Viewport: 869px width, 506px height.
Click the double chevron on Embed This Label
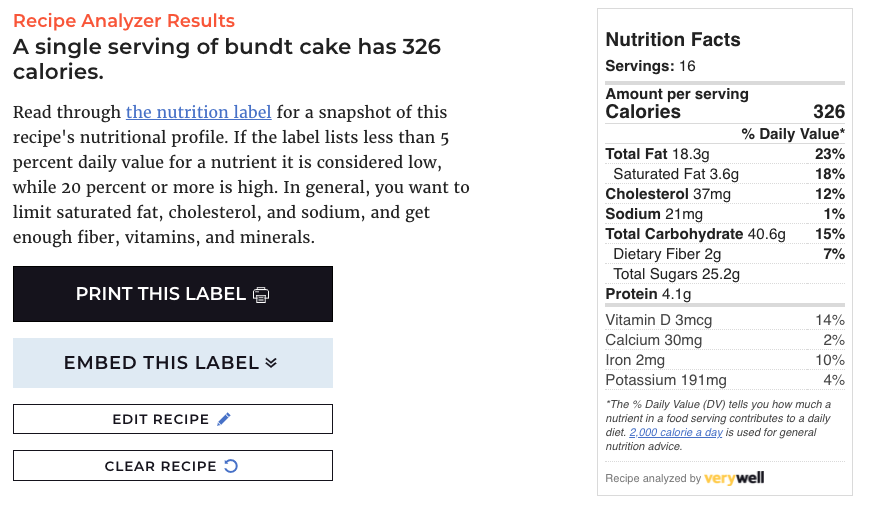coord(271,363)
